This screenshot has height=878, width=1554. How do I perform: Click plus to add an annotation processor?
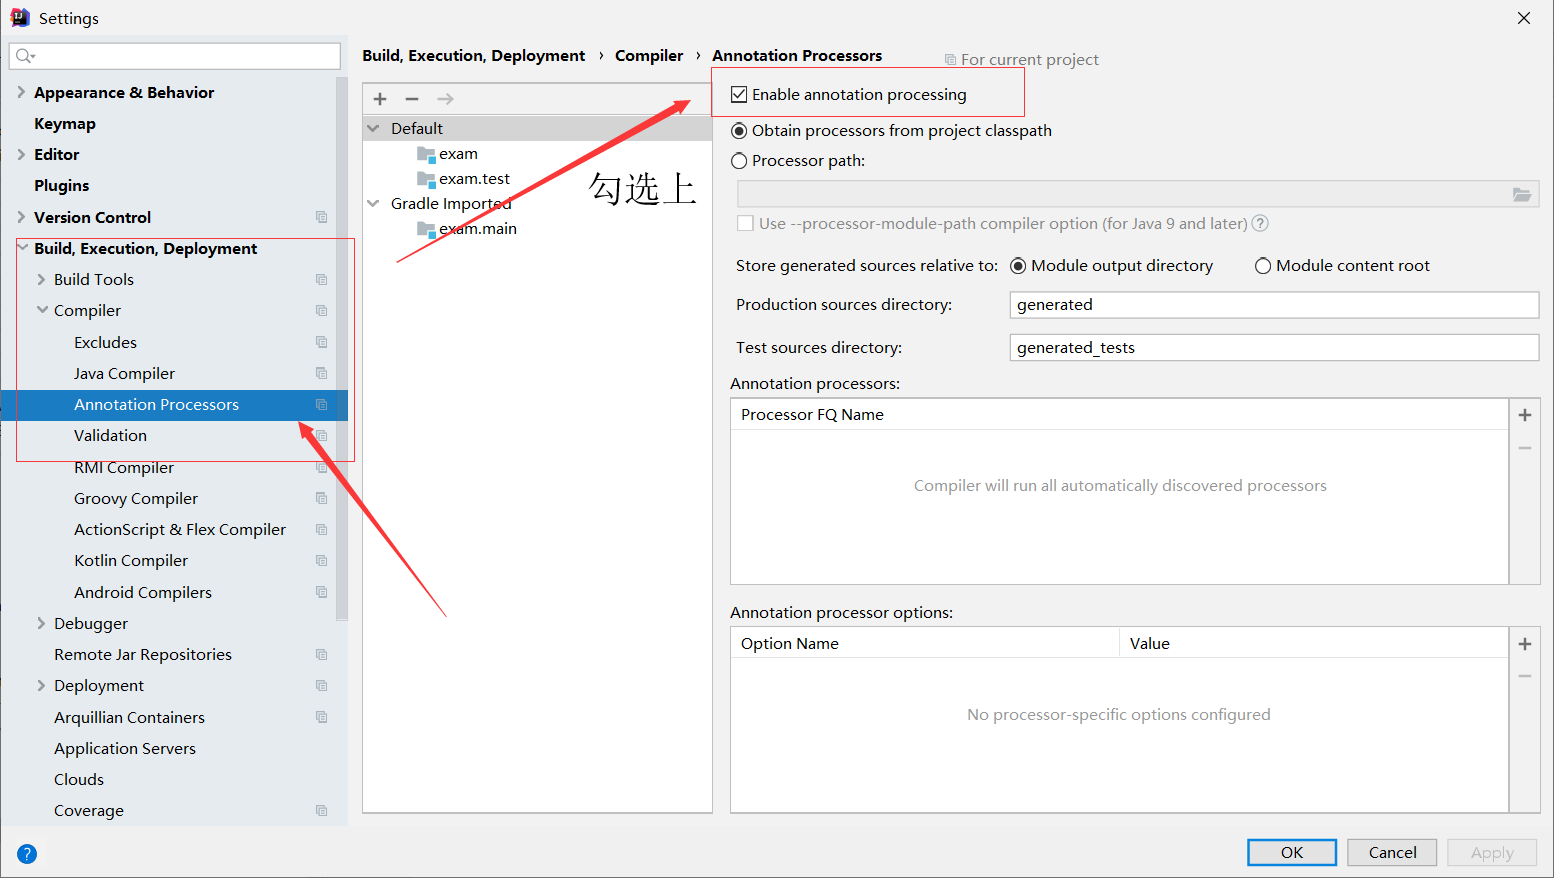[x=1525, y=414]
